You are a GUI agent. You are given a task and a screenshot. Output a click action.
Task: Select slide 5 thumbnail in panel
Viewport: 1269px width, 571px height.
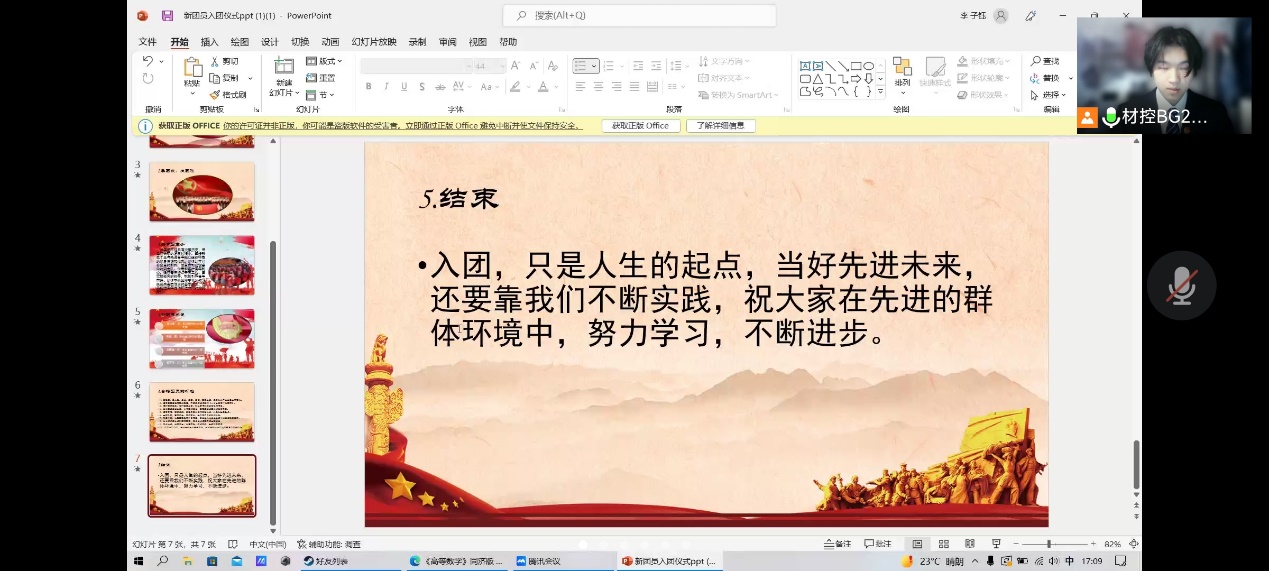click(202, 338)
